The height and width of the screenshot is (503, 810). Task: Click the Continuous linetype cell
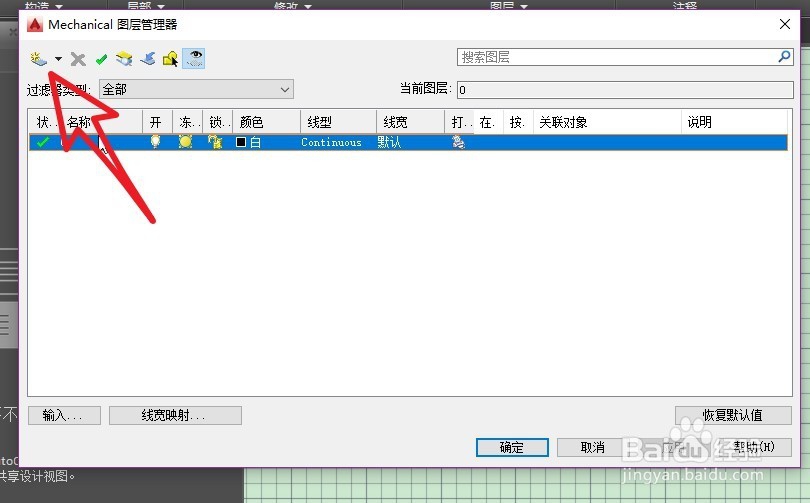click(x=331, y=142)
